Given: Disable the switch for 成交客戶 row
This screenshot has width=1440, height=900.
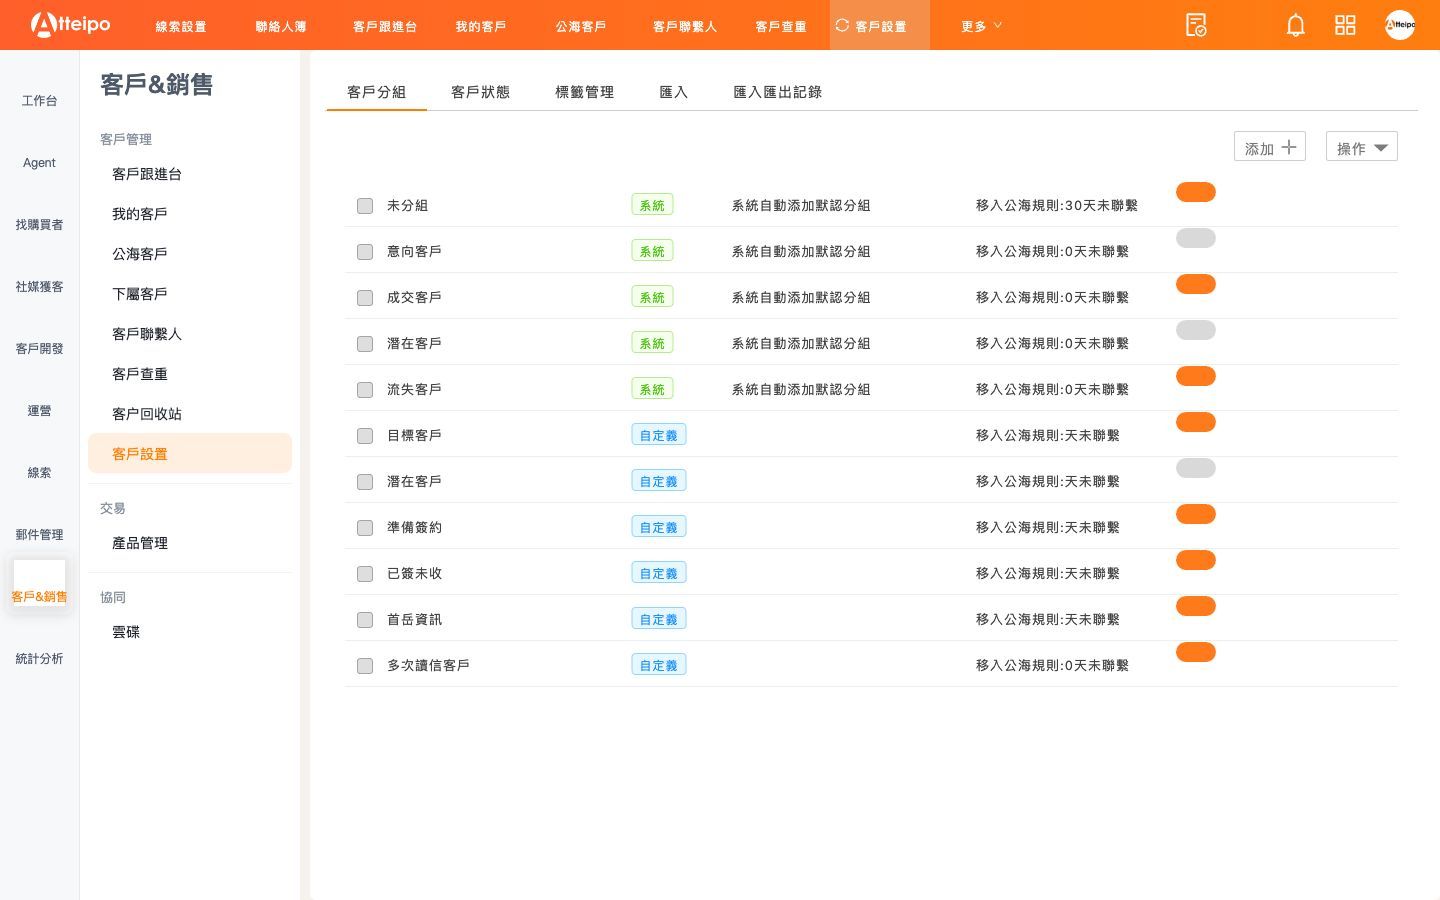Looking at the screenshot, I should (1196, 284).
